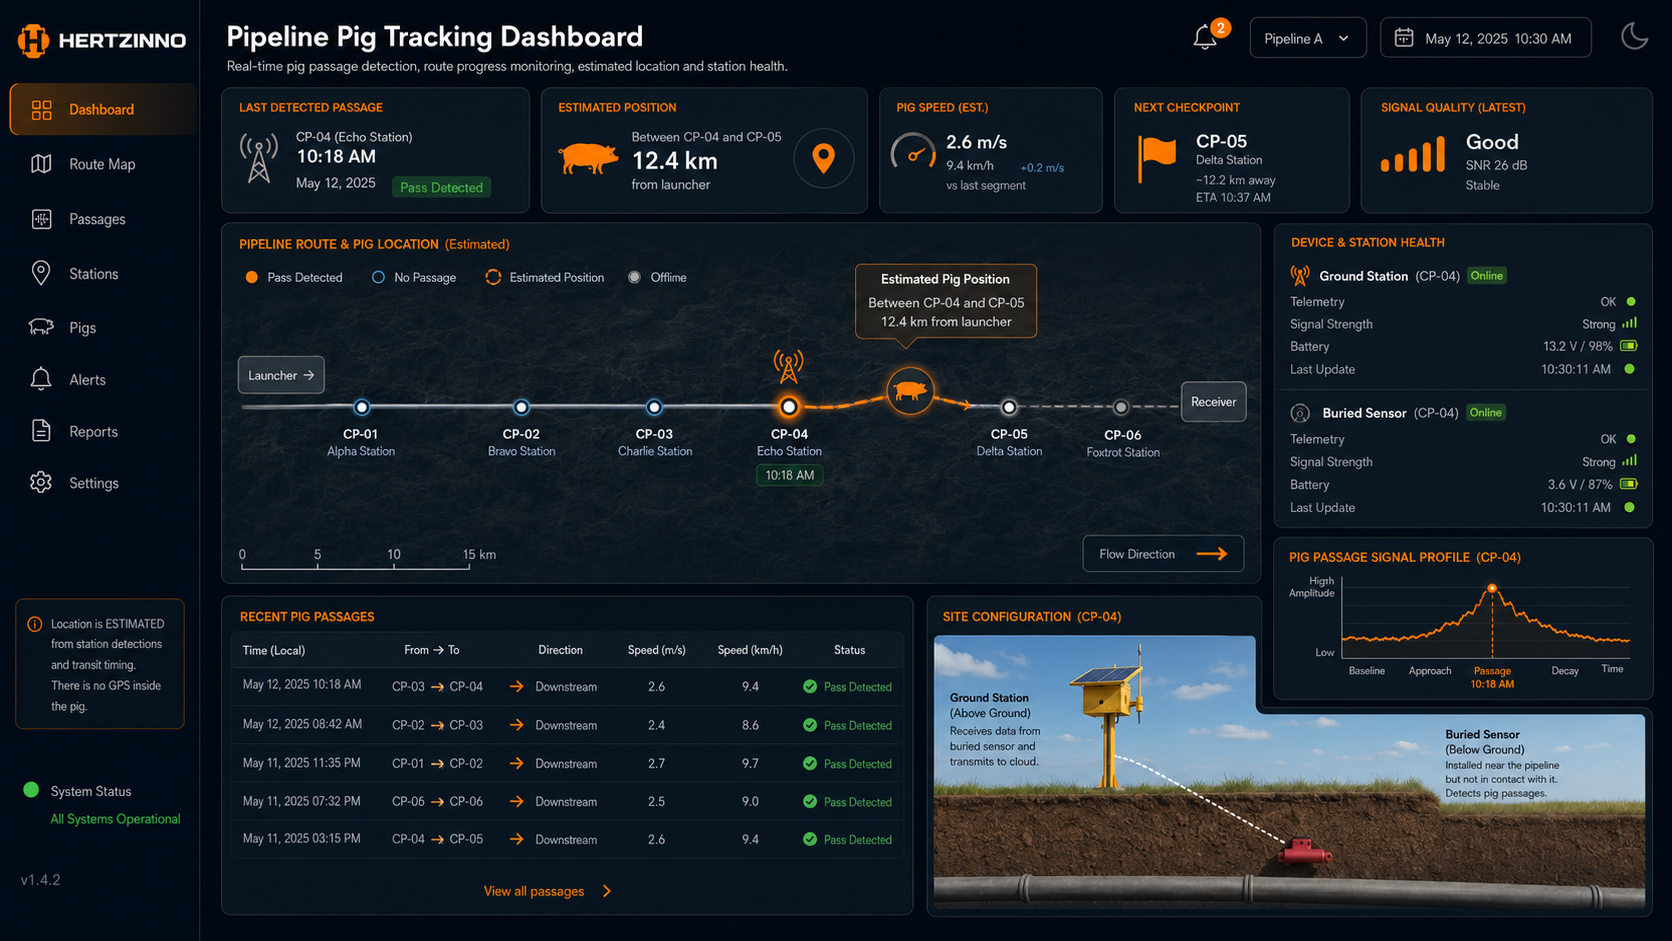This screenshot has height=941, width=1672.
Task: Open the date picker showing May 12, 2025
Action: 1485,38
